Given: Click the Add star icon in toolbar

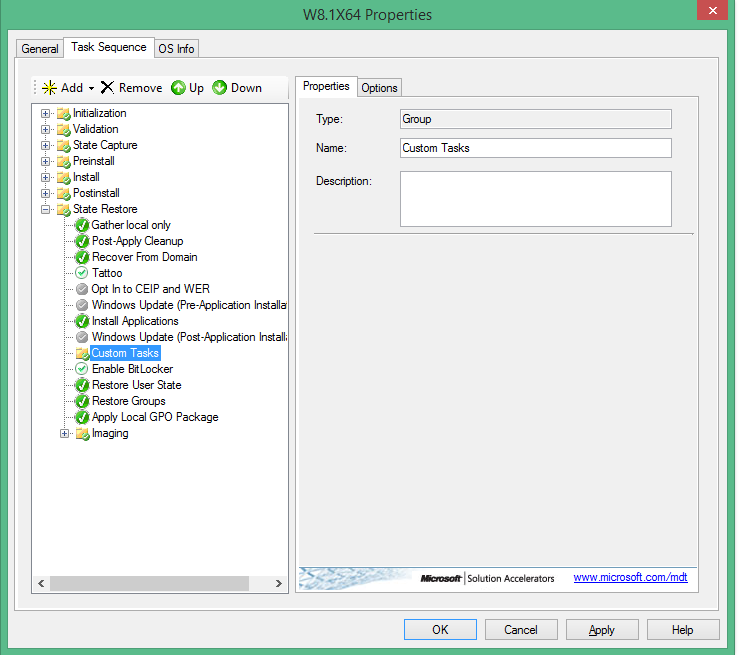Looking at the screenshot, I should click(49, 88).
